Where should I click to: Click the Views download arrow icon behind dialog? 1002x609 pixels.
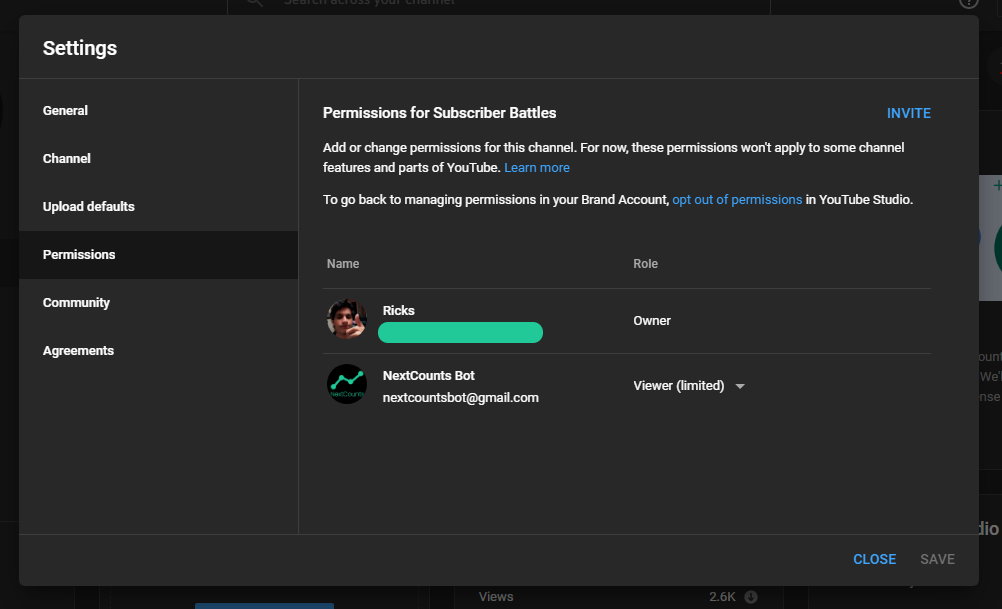tap(751, 597)
